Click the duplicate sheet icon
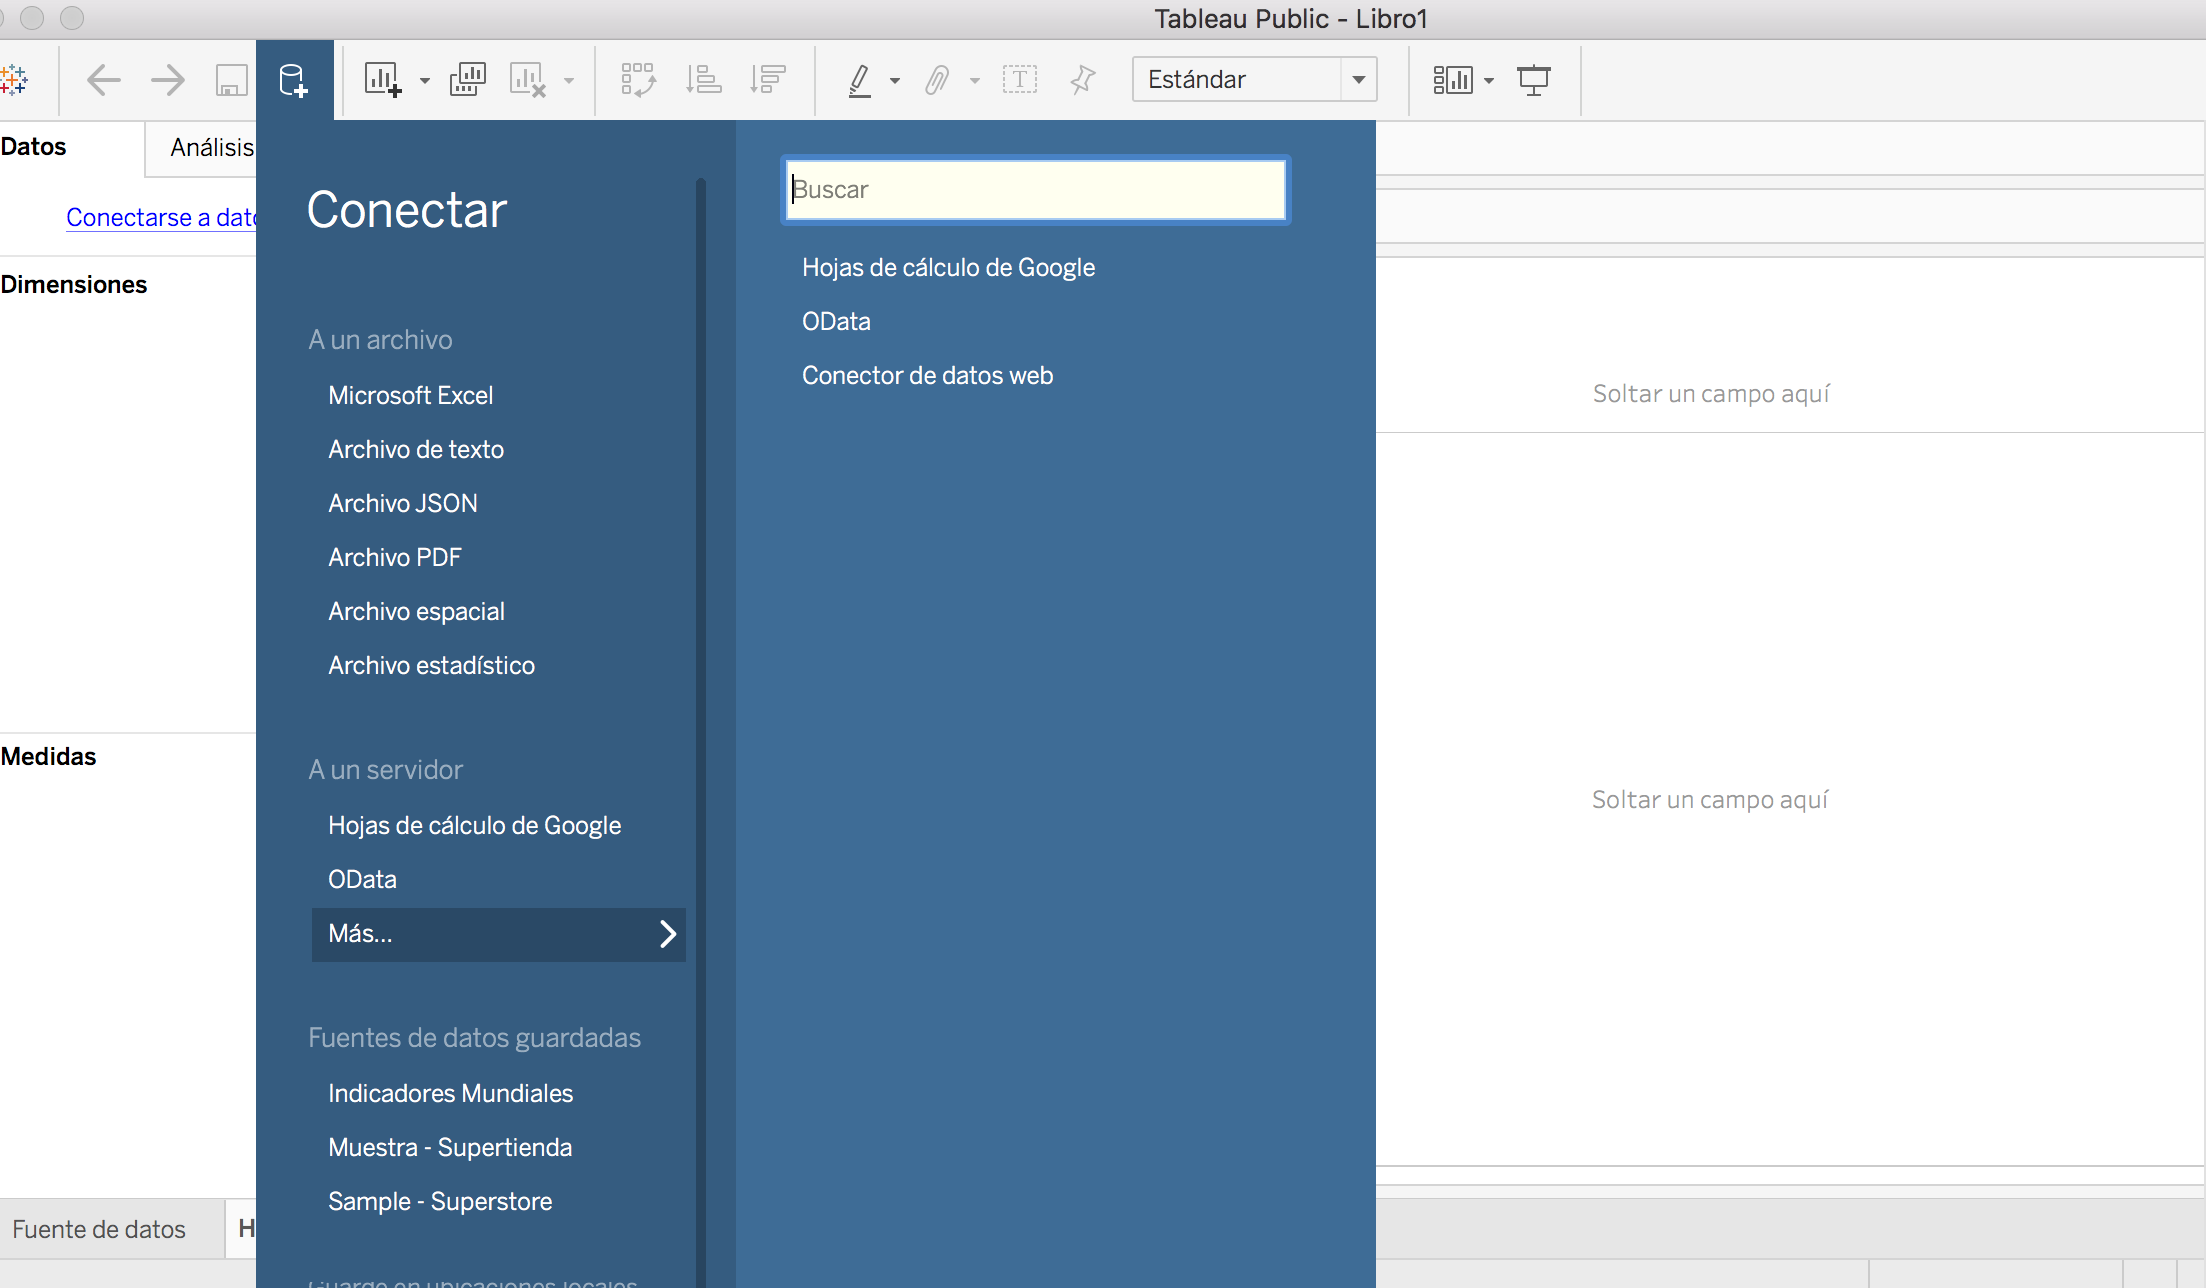The image size is (2206, 1288). coord(467,79)
